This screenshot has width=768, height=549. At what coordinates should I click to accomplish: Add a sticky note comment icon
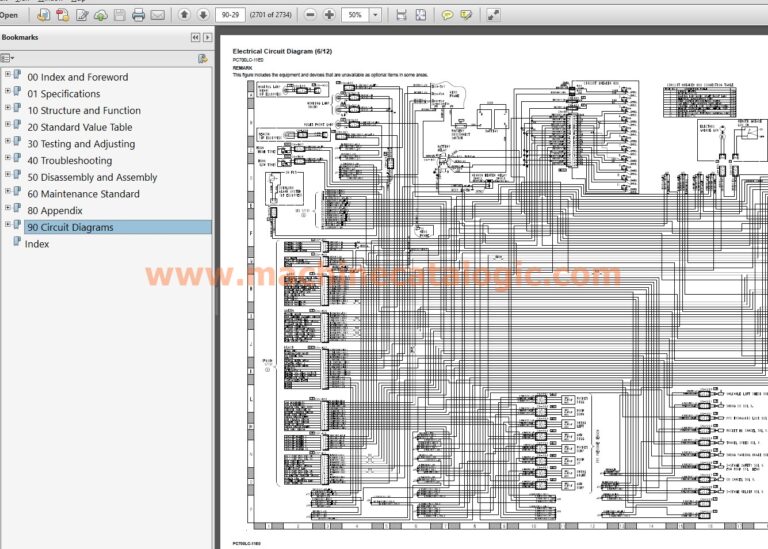447,15
